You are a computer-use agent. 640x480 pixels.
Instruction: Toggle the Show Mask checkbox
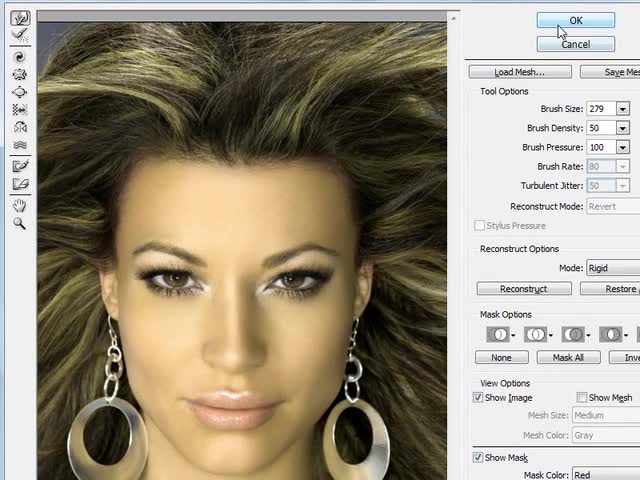479,458
